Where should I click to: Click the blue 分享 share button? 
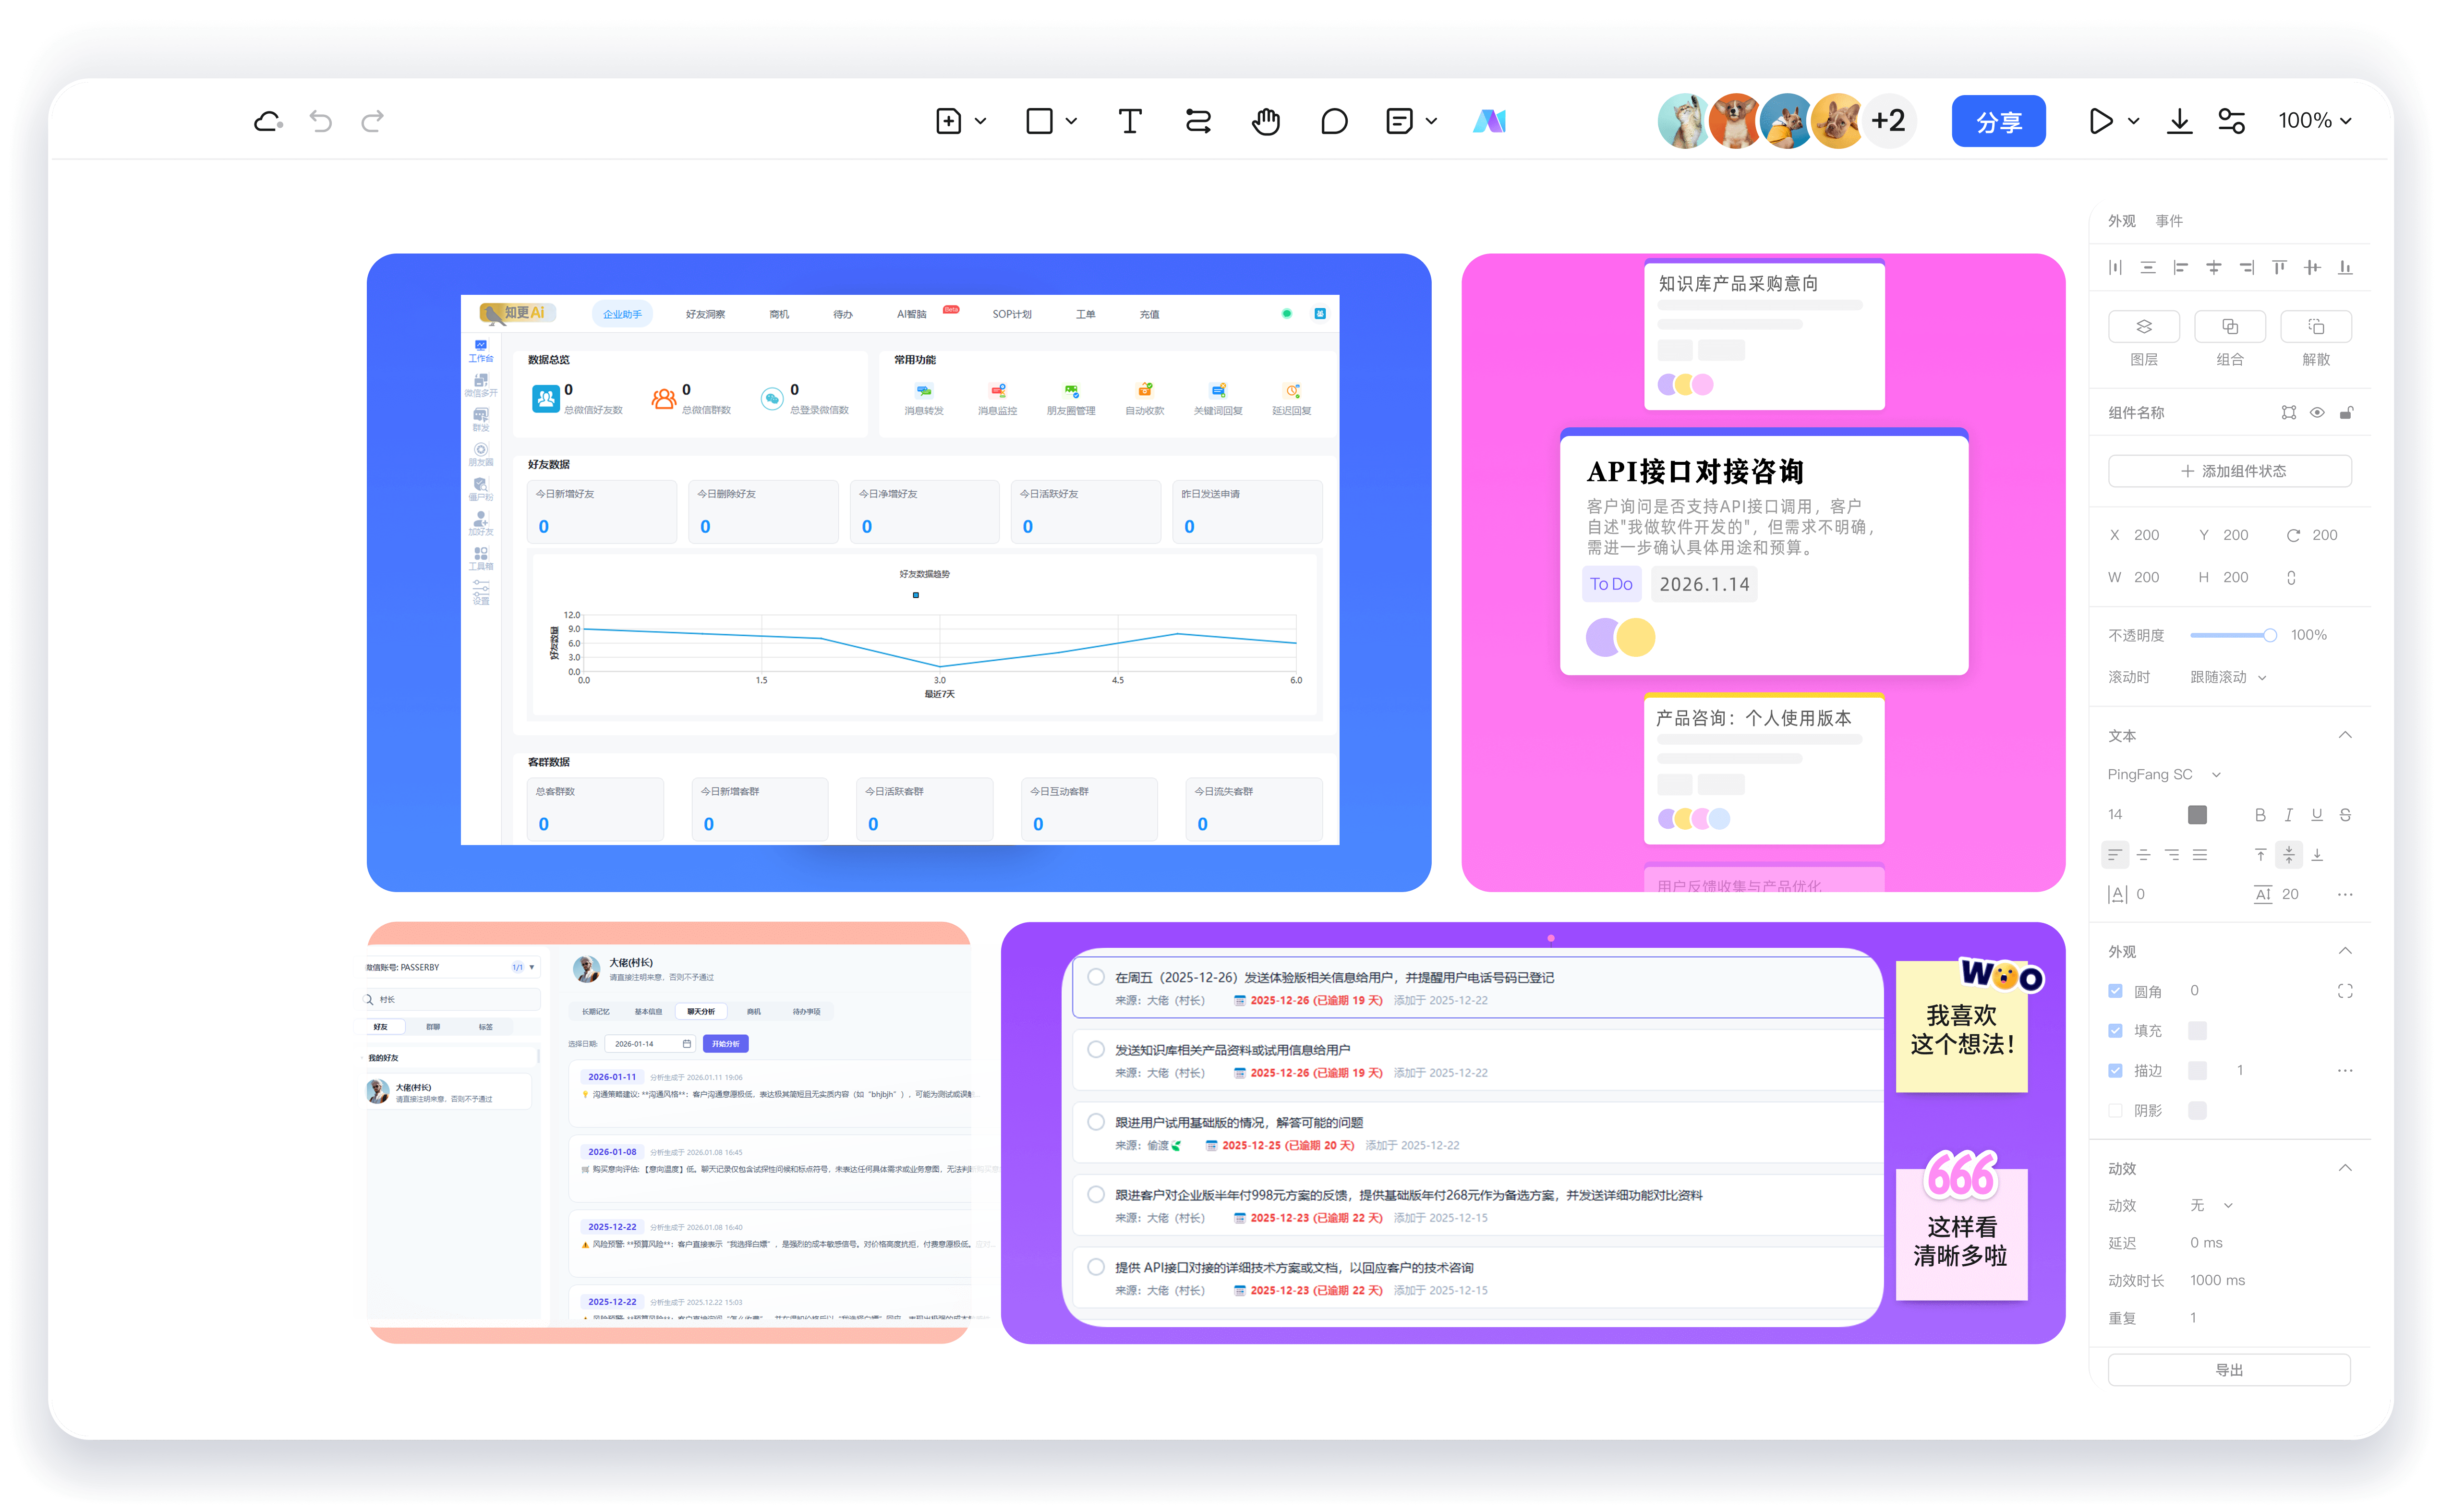[x=1997, y=121]
